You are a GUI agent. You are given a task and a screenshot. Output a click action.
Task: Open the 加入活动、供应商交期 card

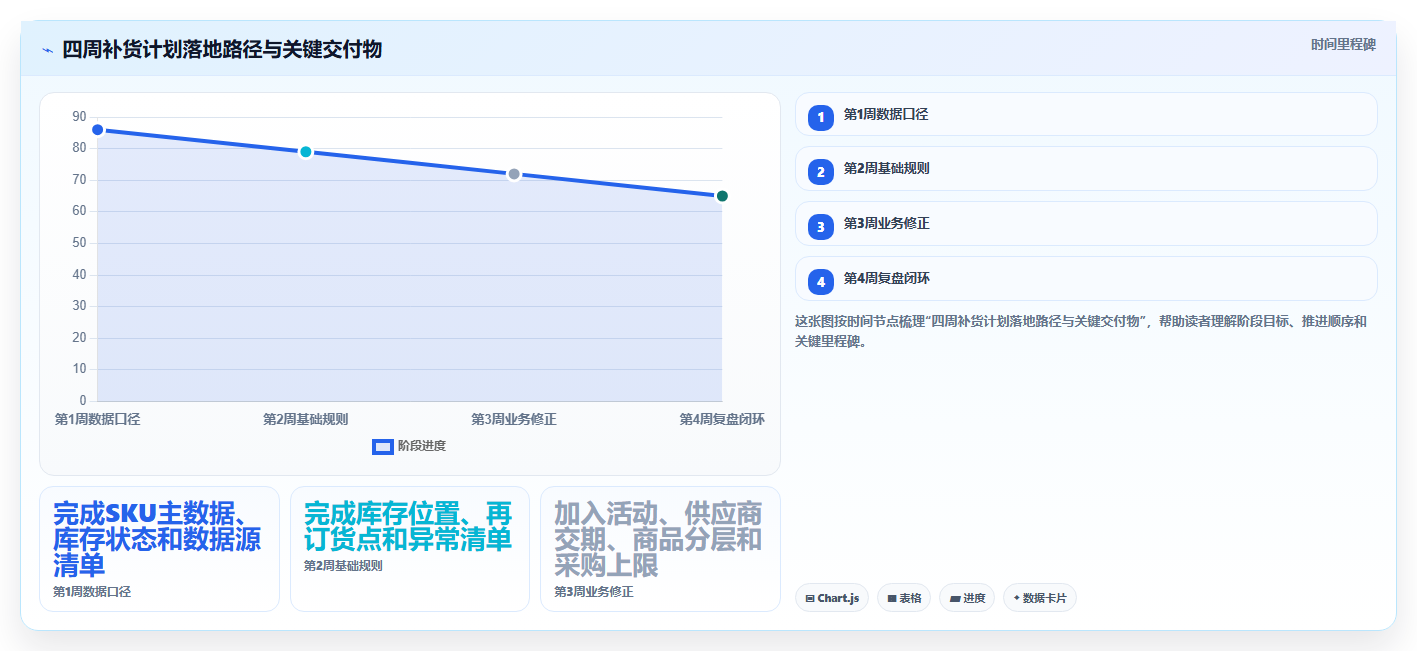pos(660,548)
